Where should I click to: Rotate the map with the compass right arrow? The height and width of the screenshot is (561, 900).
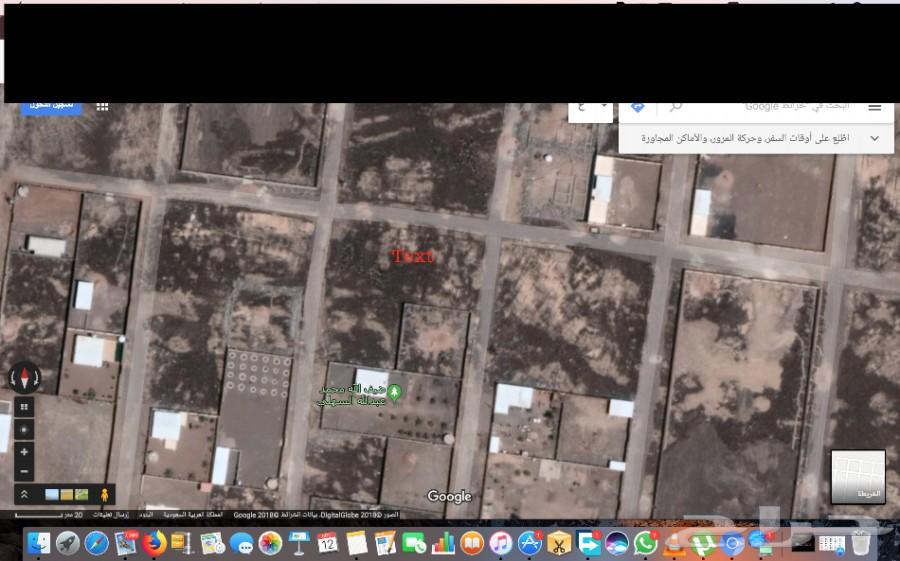(x=37, y=378)
